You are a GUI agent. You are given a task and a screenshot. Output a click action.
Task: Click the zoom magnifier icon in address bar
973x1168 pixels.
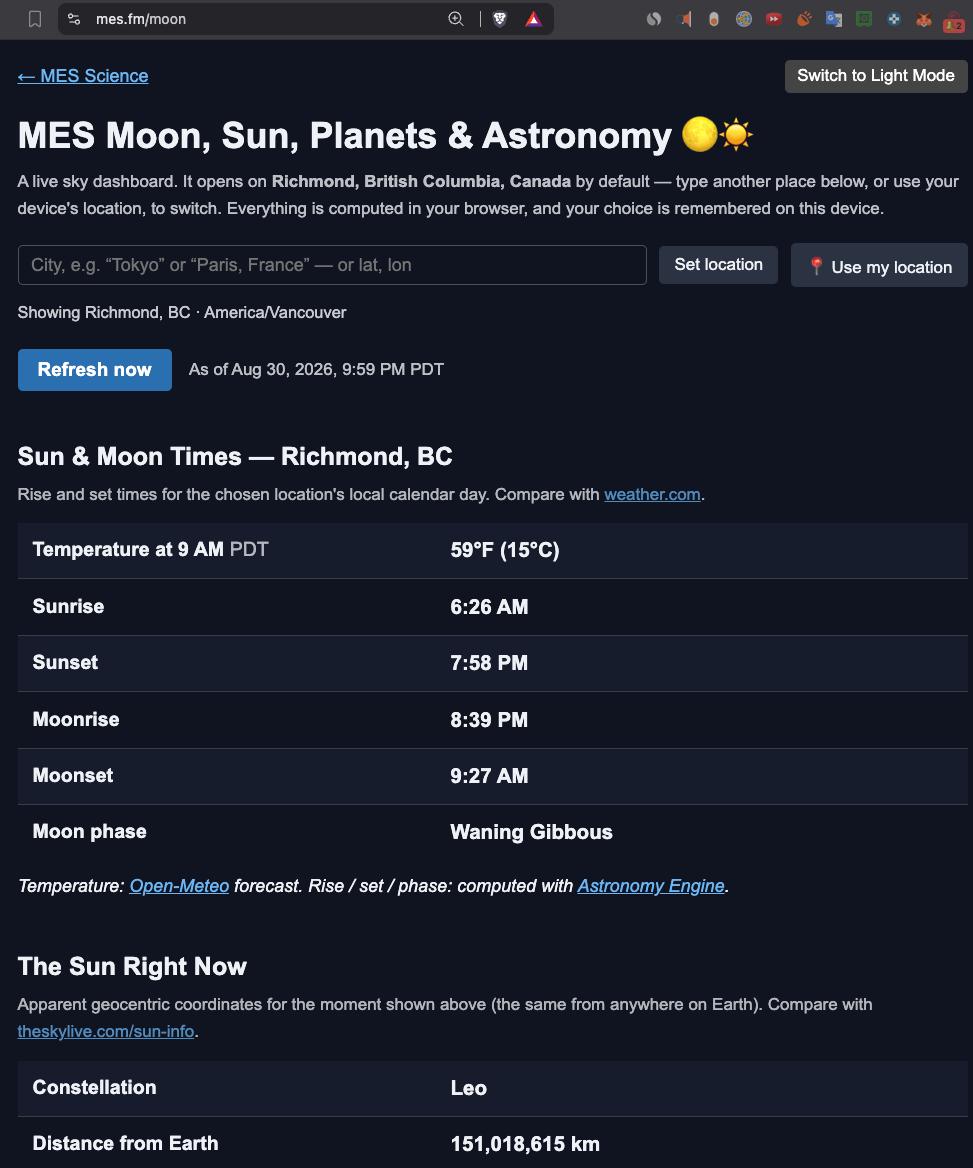pos(456,19)
